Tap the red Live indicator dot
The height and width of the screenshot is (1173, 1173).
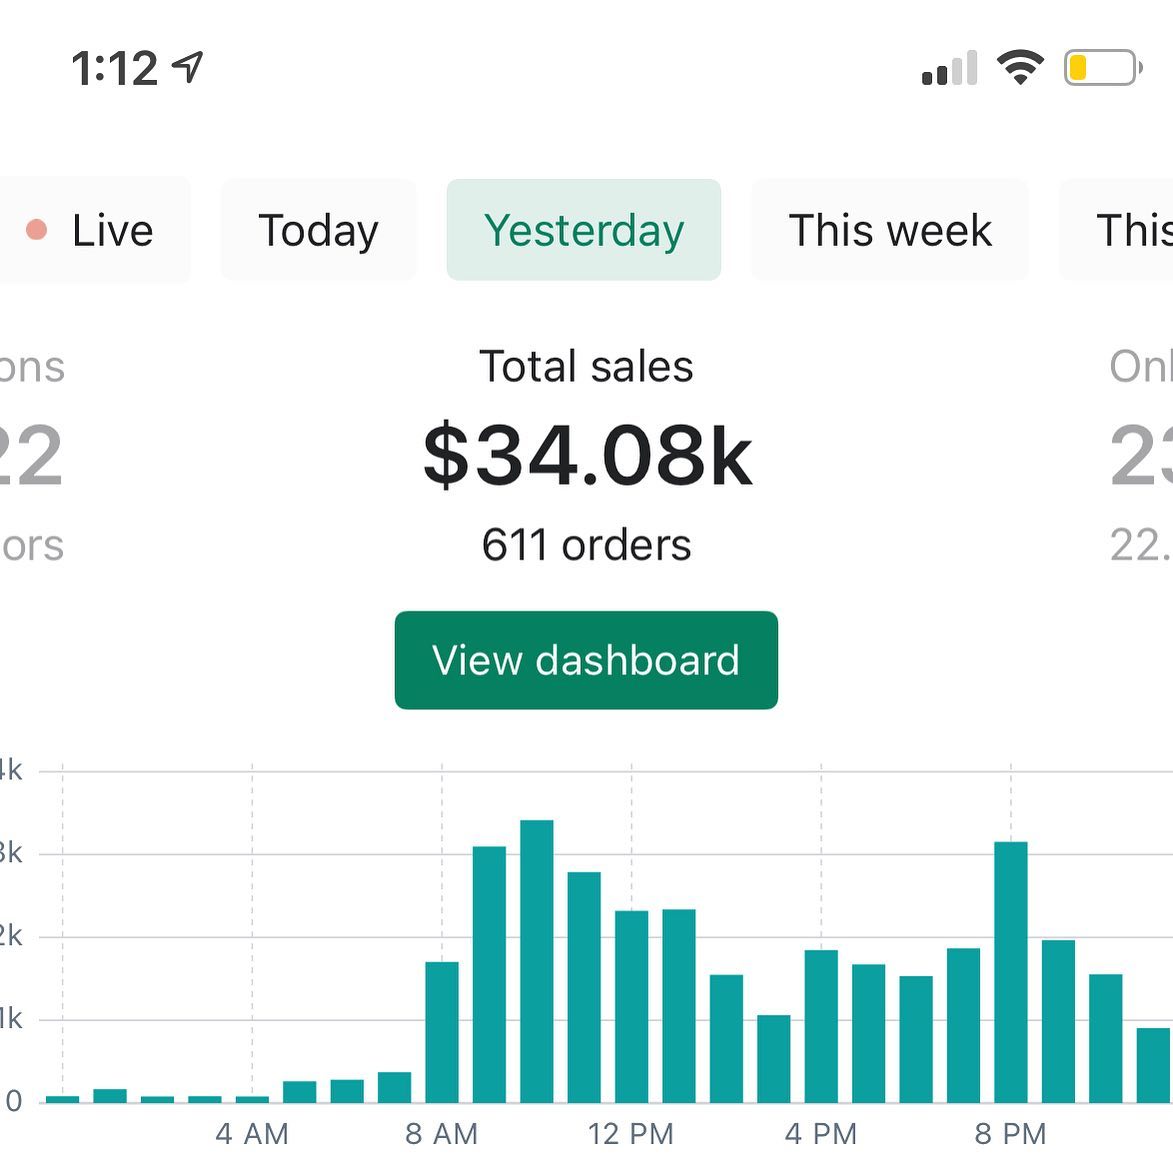click(x=37, y=230)
